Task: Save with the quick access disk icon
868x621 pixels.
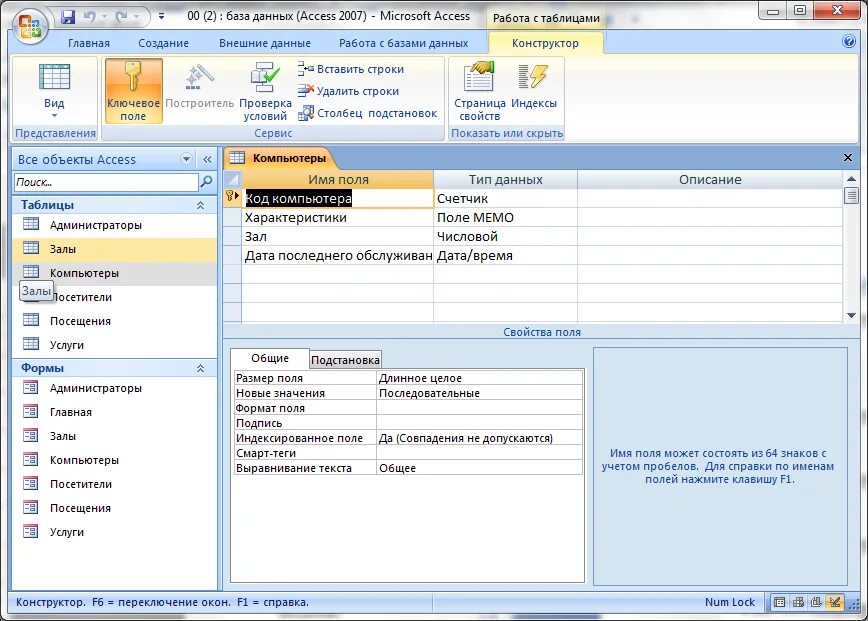Action: click(68, 17)
